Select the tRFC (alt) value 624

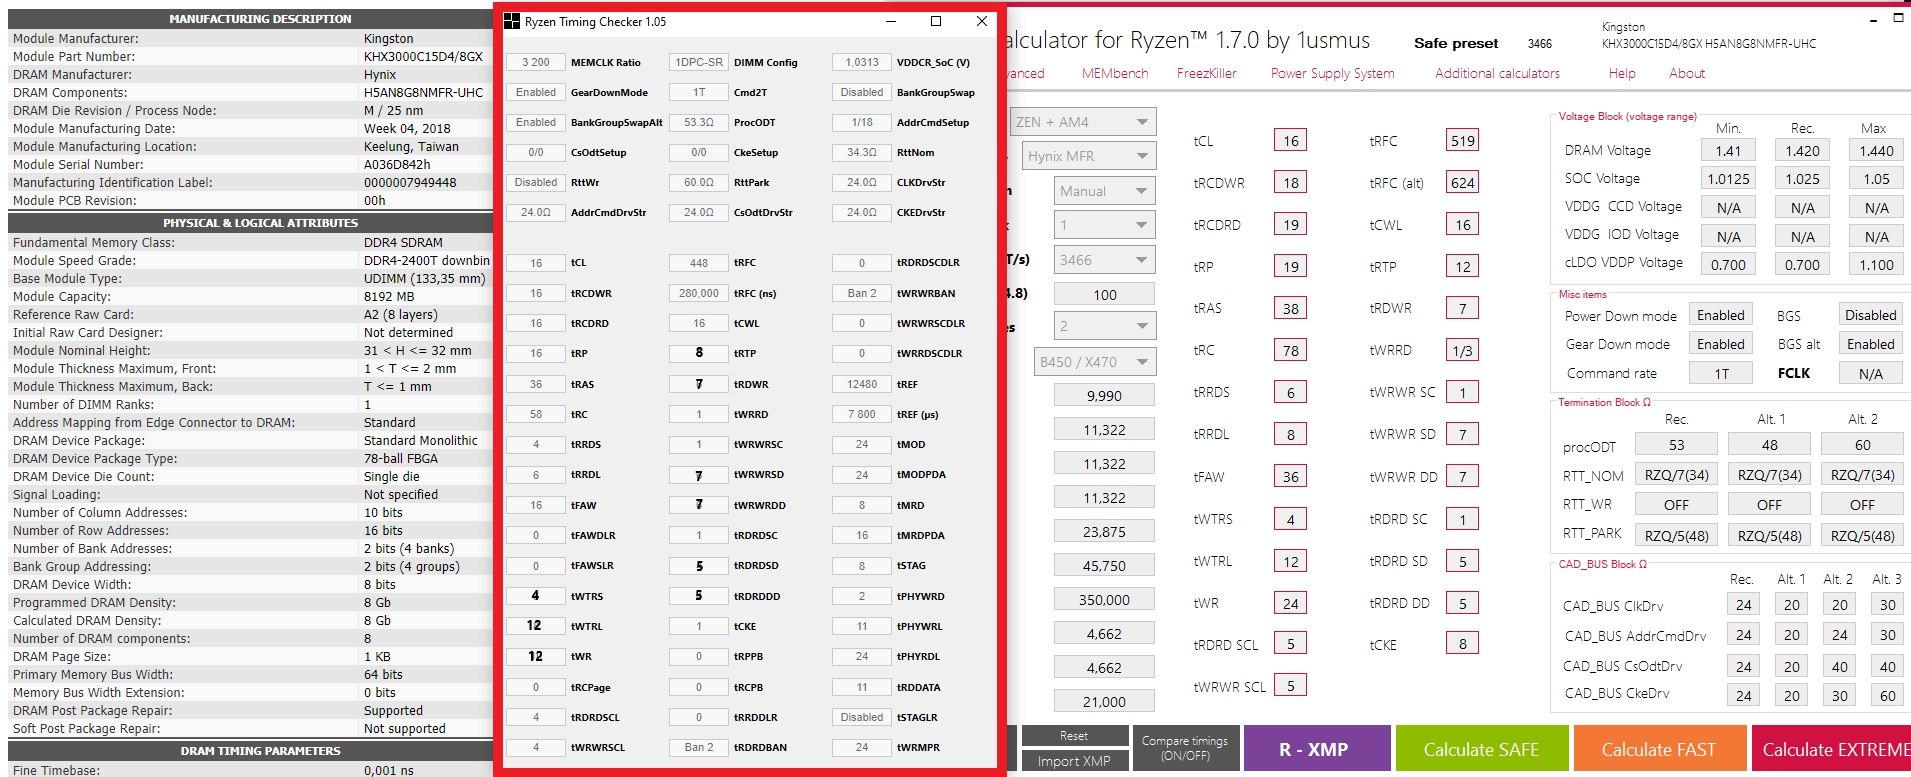click(1463, 183)
